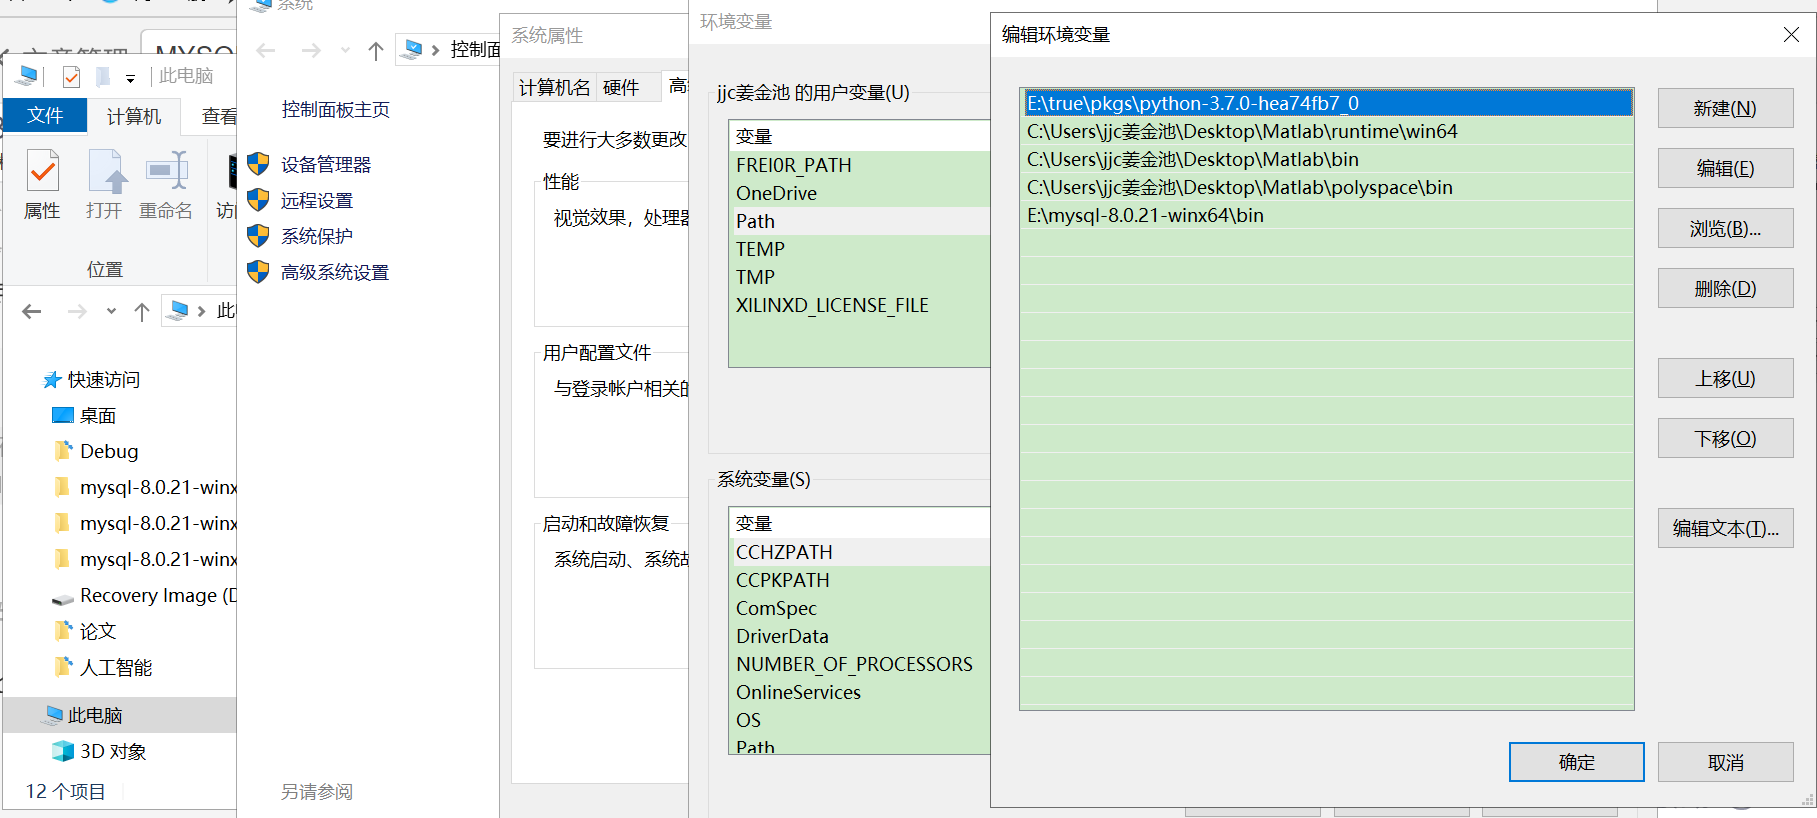
Task: Click 编辑(E) button
Action: [x=1725, y=168]
